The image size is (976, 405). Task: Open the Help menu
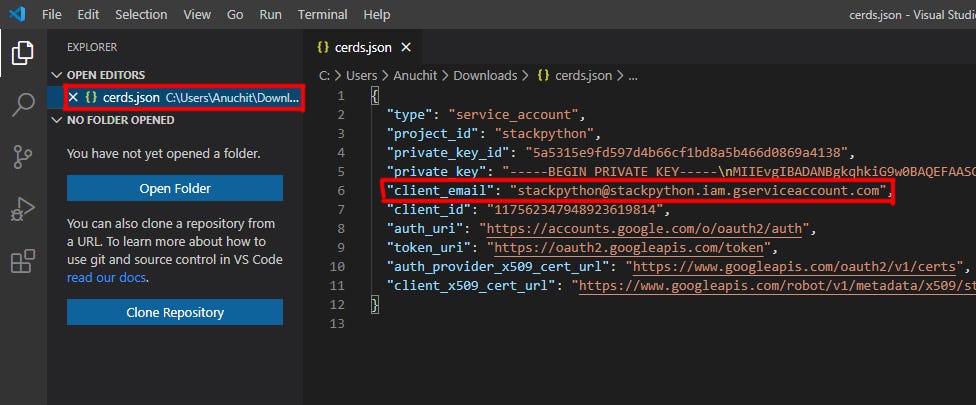377,14
